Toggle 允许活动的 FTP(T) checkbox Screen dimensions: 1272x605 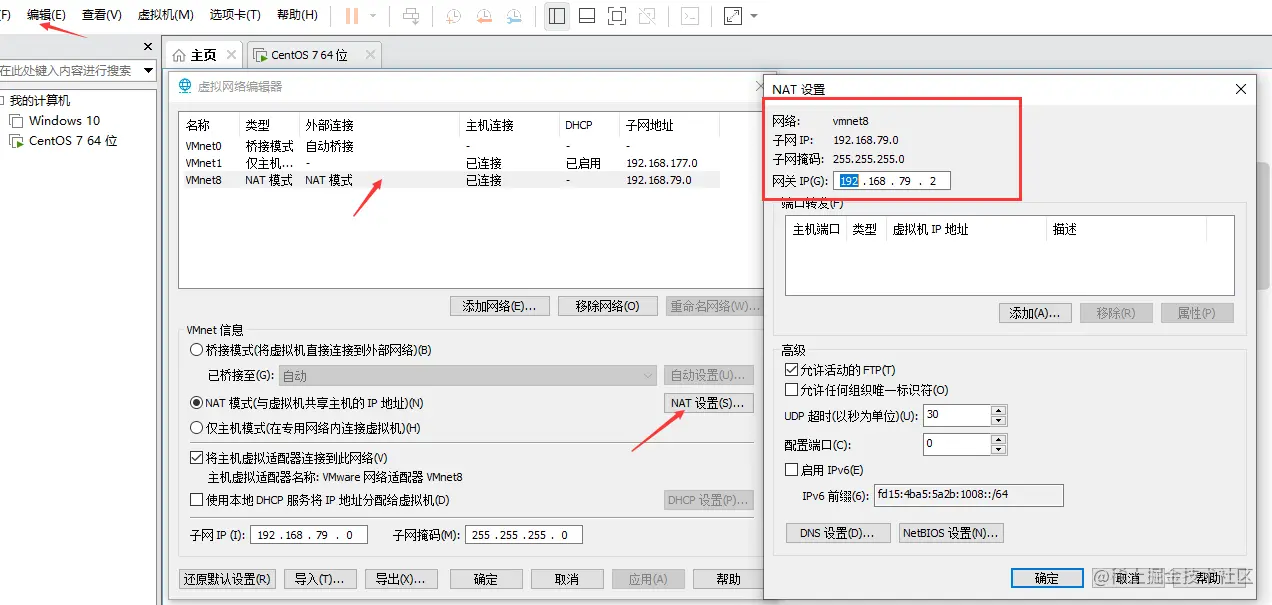[x=792, y=370]
